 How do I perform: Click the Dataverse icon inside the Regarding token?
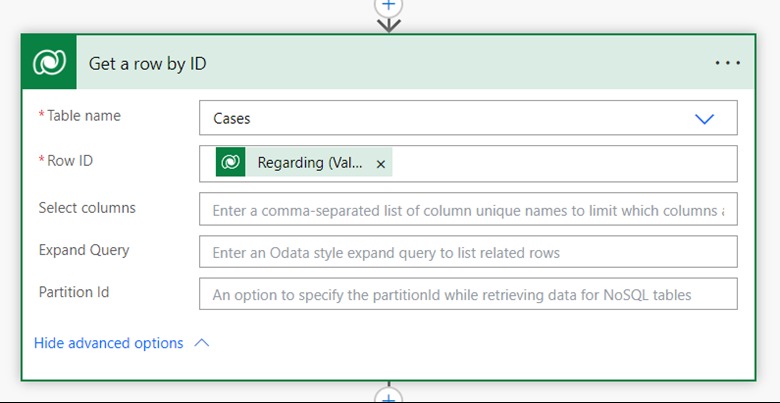pyautogui.click(x=230, y=162)
